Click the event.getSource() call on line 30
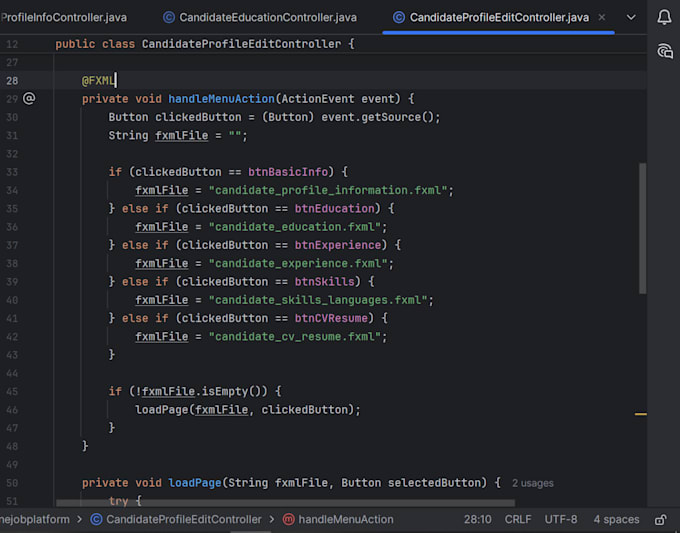The height and width of the screenshot is (533, 680). (x=377, y=117)
